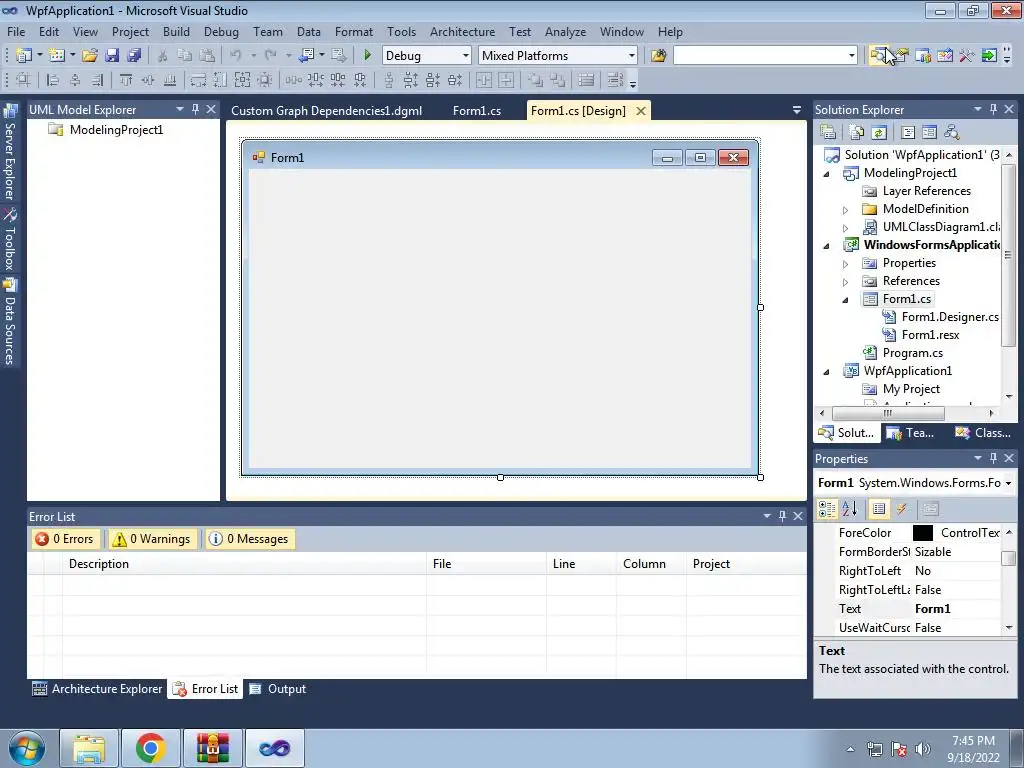Image resolution: width=1024 pixels, height=768 pixels.
Task: Toggle auto-hide pin on Error List panel
Action: [782, 516]
